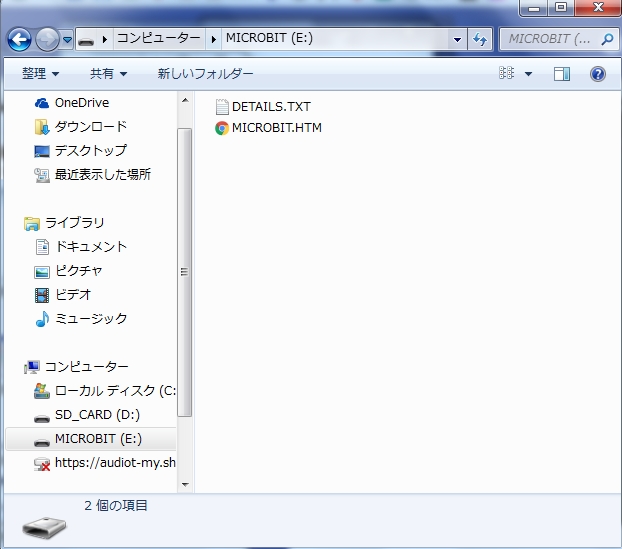This screenshot has width=622, height=549.
Task: Expand the arrow before コンピューター breadcrumb
Action: click(105, 39)
